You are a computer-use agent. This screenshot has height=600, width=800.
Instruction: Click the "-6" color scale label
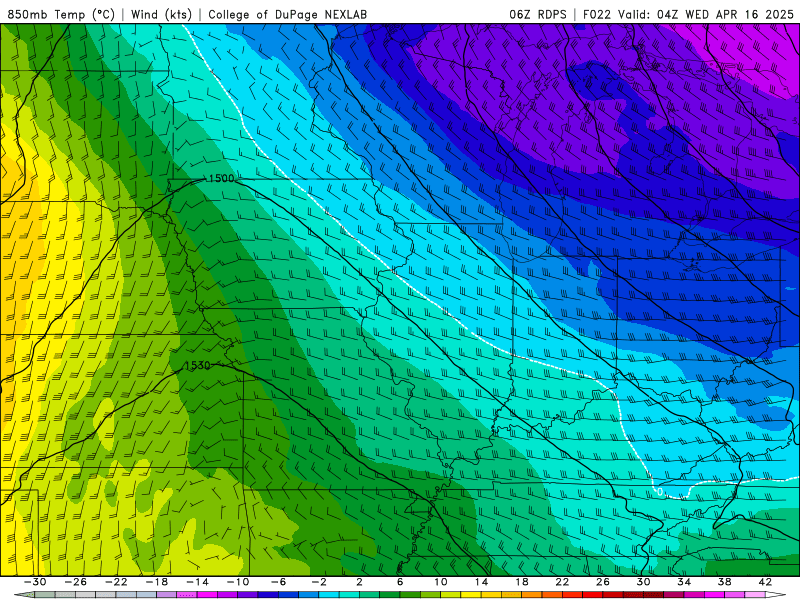tap(279, 582)
